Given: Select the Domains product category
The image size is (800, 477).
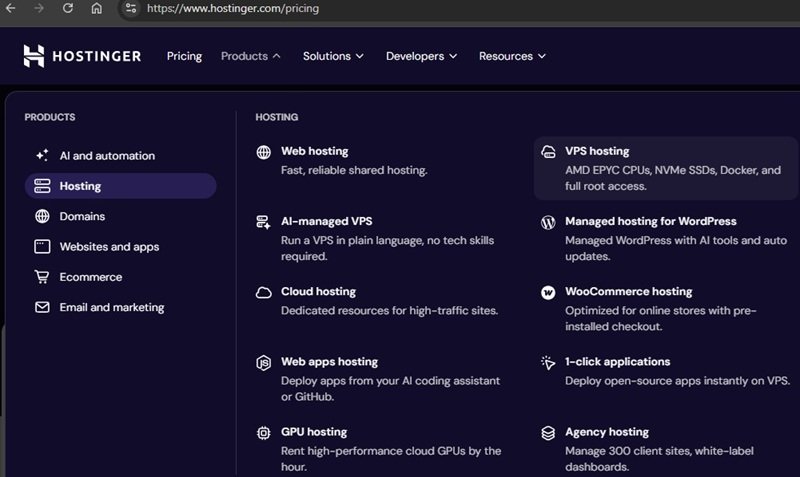Looking at the screenshot, I should (x=120, y=216).
